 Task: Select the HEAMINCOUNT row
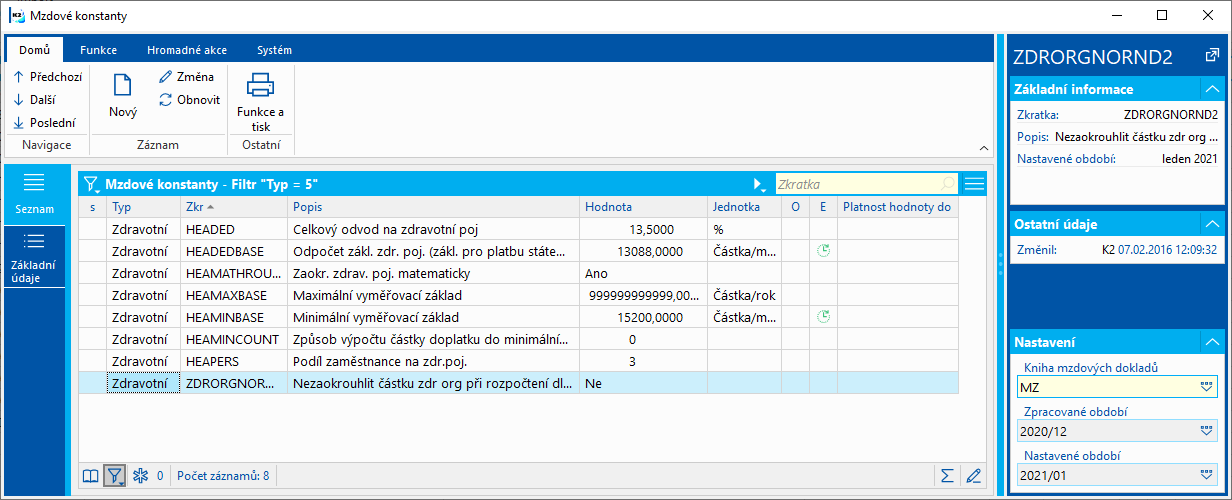(x=518, y=339)
